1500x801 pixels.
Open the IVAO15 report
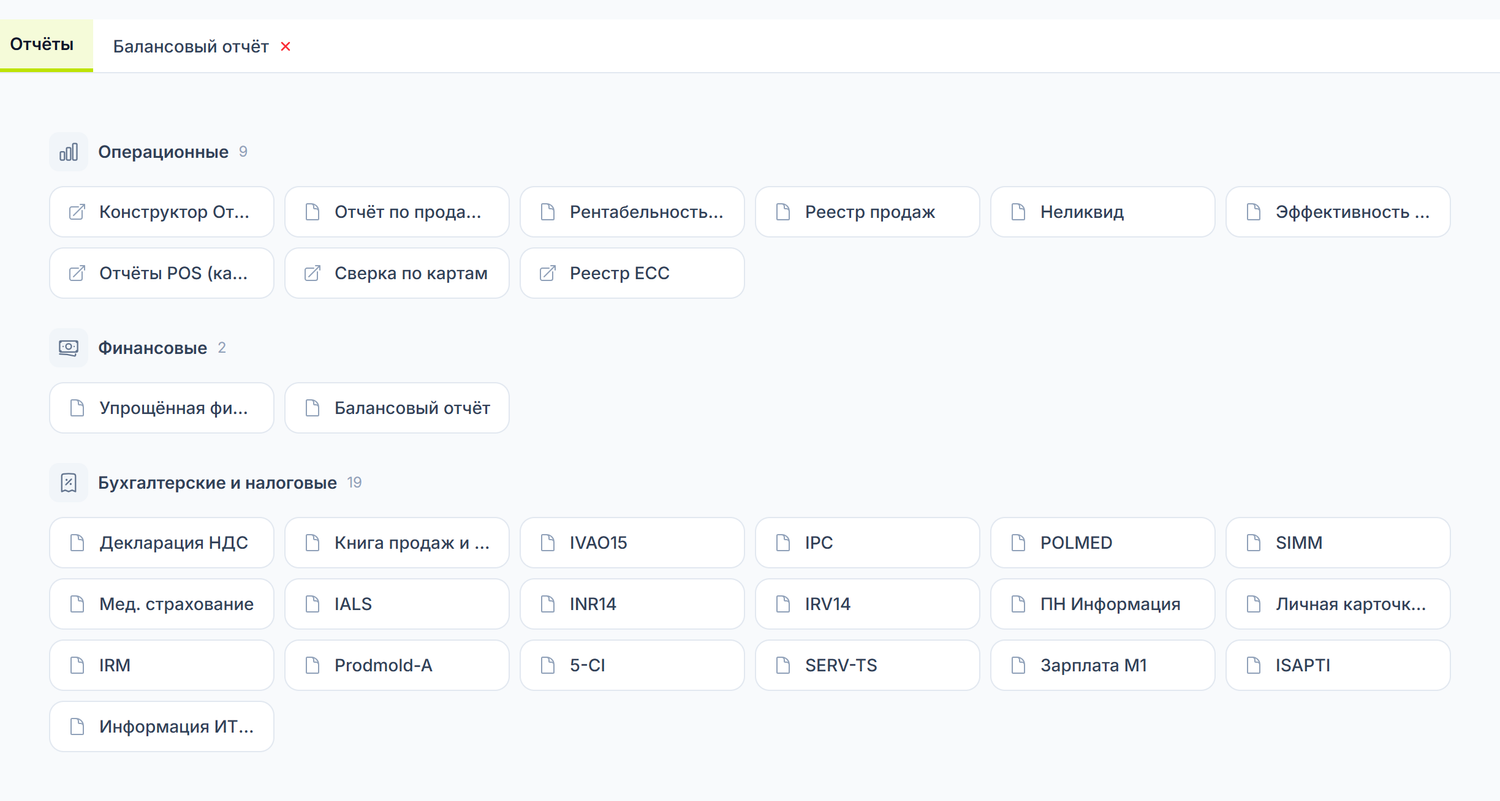click(632, 543)
